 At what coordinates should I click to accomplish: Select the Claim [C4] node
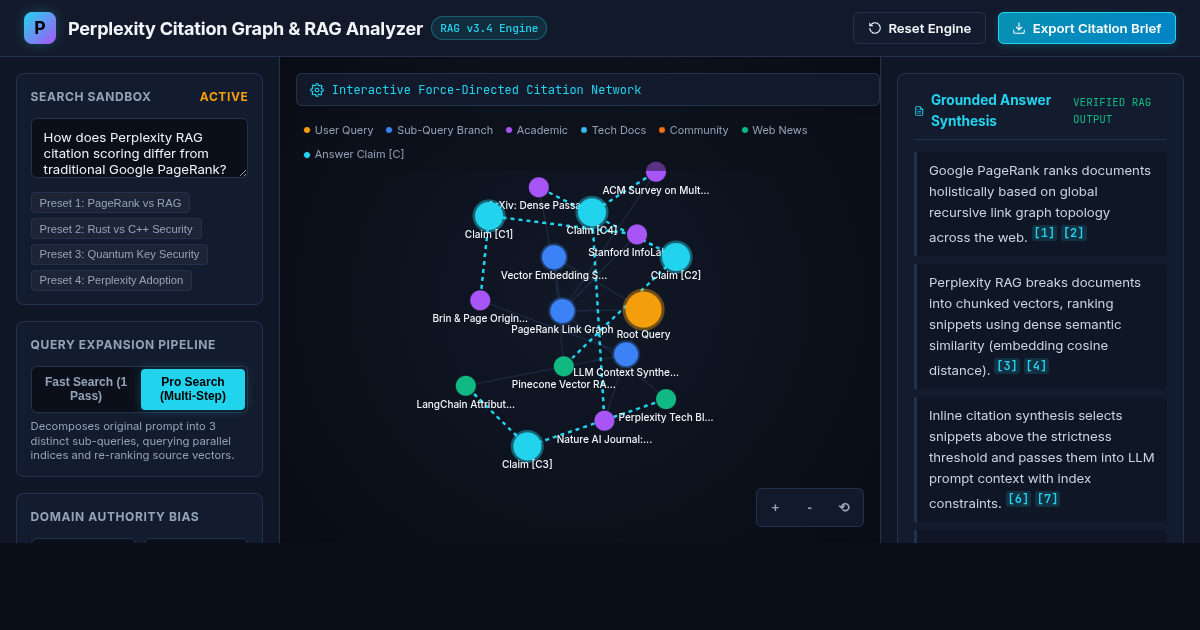pos(592,212)
